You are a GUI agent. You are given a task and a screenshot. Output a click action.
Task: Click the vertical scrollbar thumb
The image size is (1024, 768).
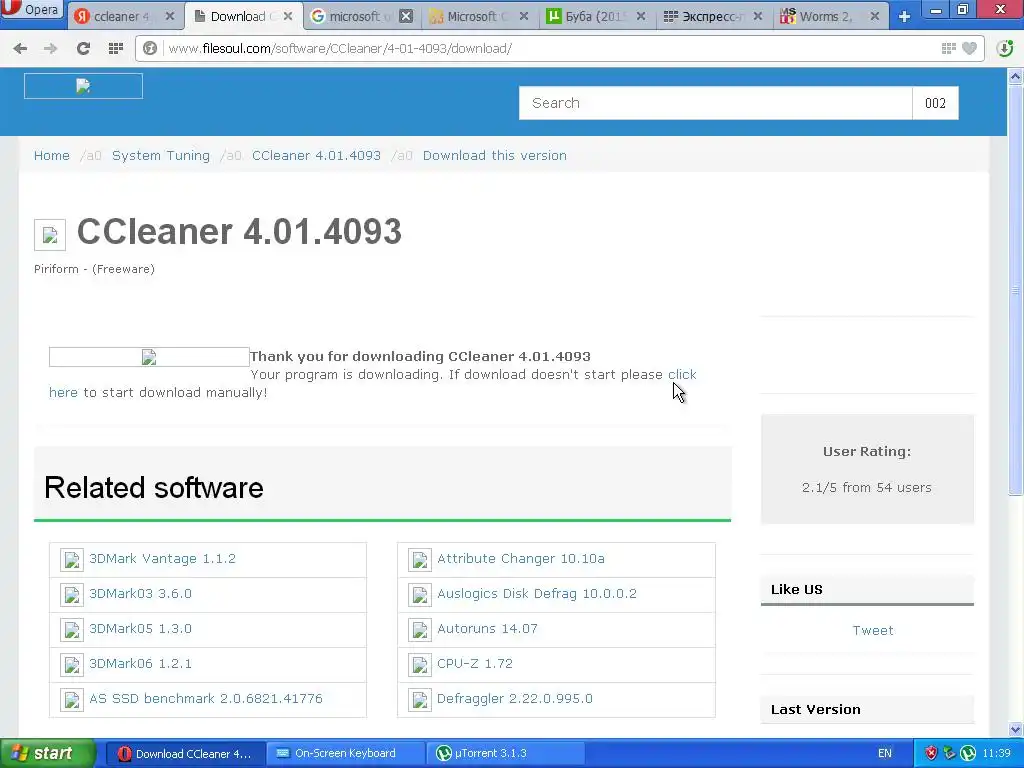[x=1016, y=291]
